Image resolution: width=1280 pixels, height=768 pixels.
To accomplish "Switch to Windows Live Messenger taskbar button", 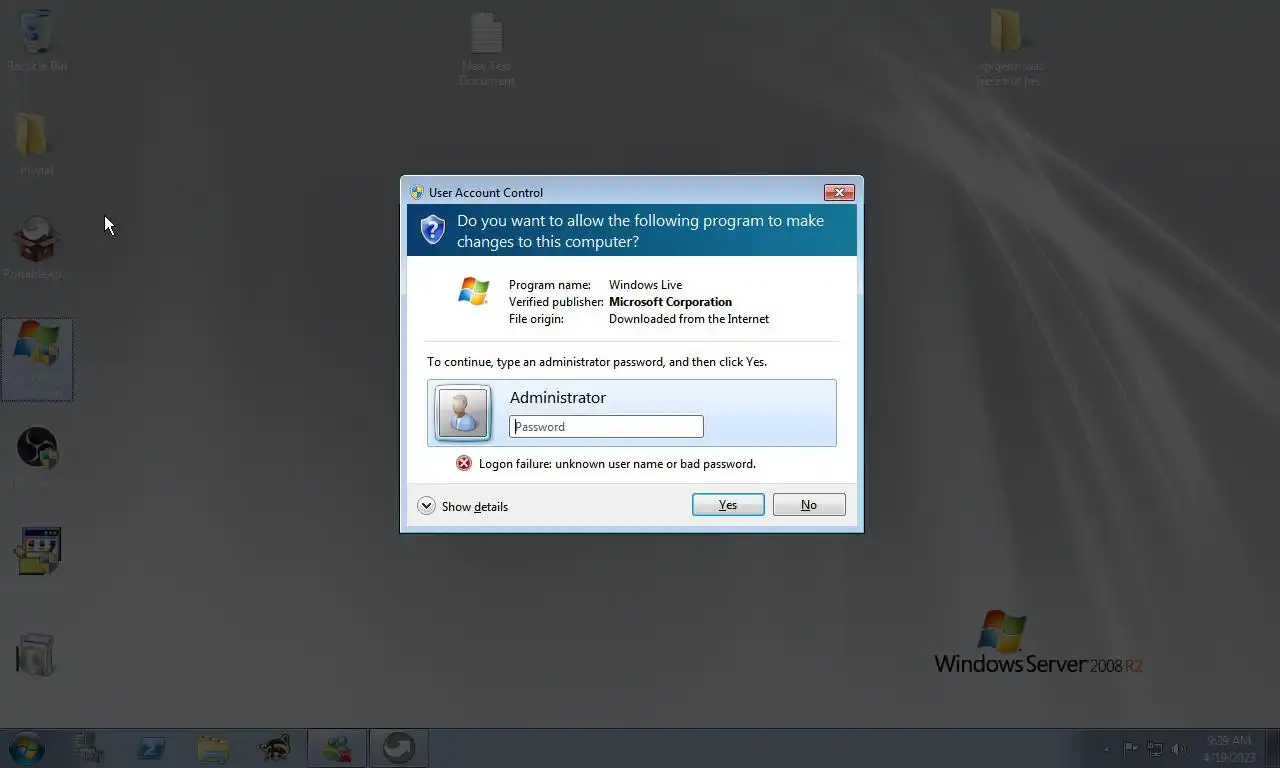I will 337,748.
